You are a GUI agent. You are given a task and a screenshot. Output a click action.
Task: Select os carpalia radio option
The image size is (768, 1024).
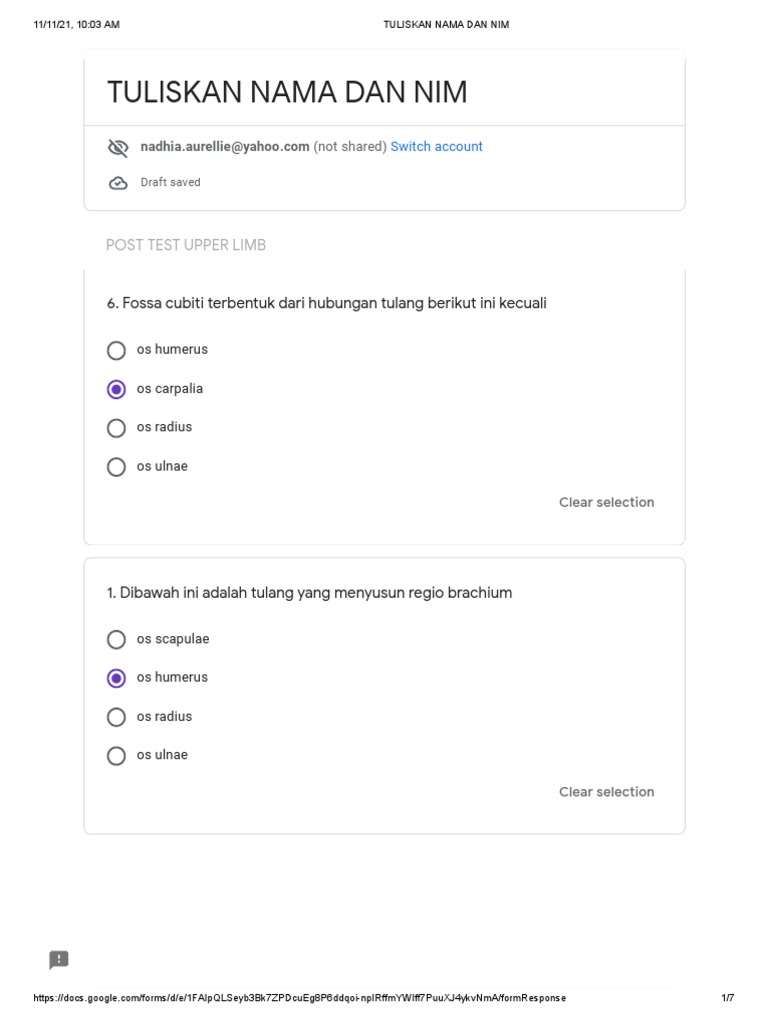click(x=116, y=389)
